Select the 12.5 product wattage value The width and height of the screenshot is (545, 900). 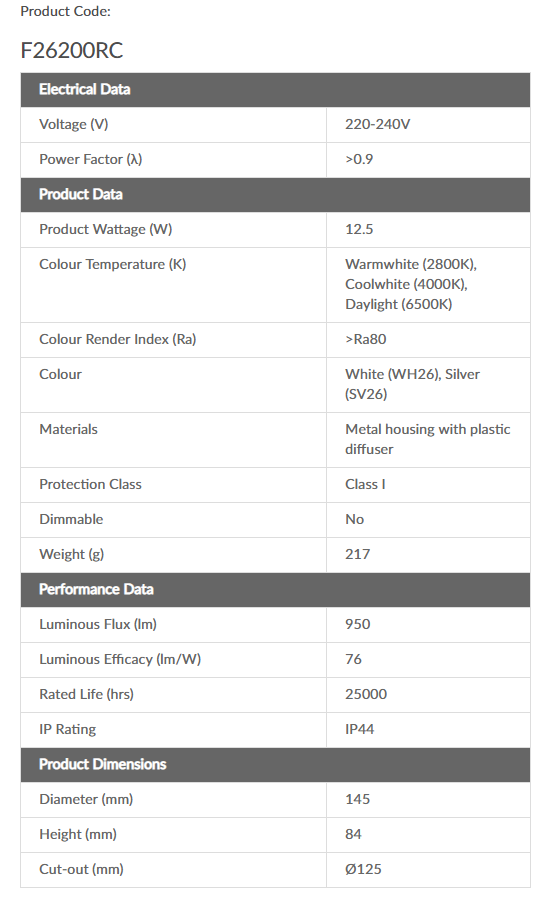pyautogui.click(x=359, y=230)
